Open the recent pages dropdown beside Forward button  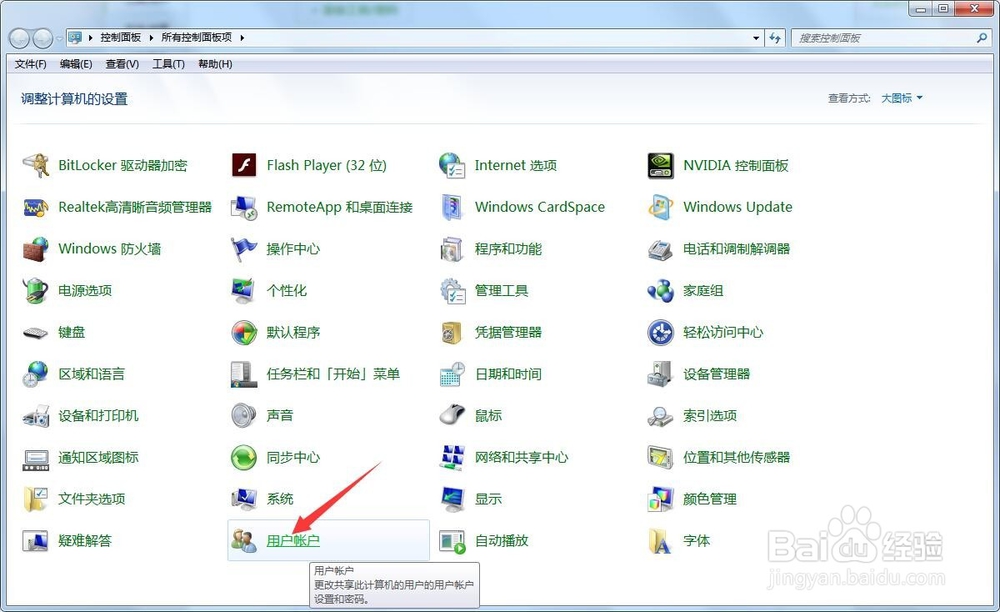pyautogui.click(x=59, y=38)
